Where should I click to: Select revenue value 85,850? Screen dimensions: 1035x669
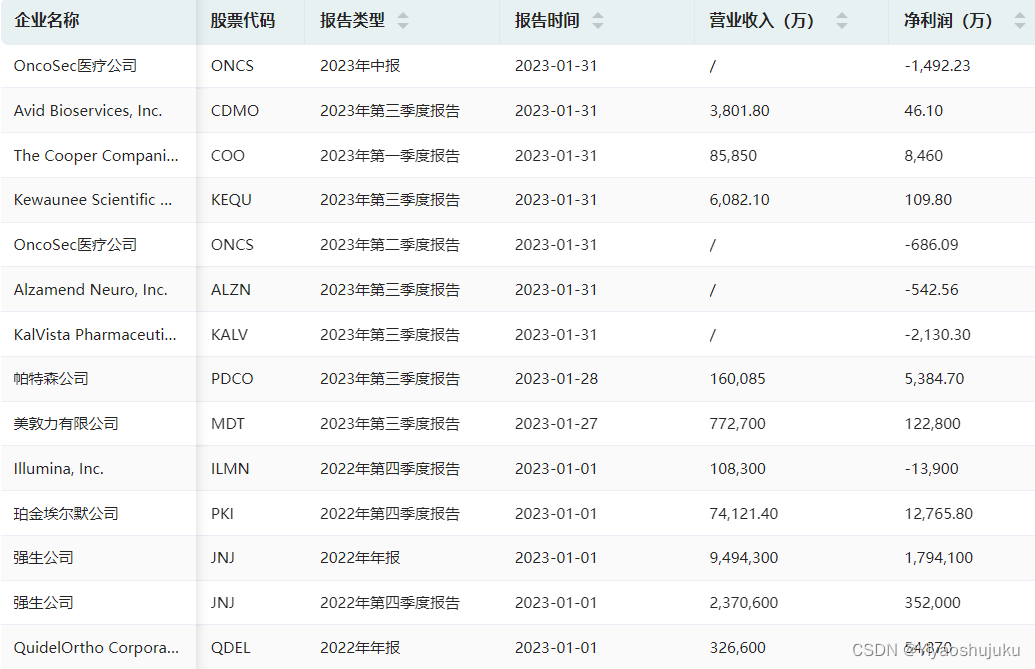coord(733,156)
